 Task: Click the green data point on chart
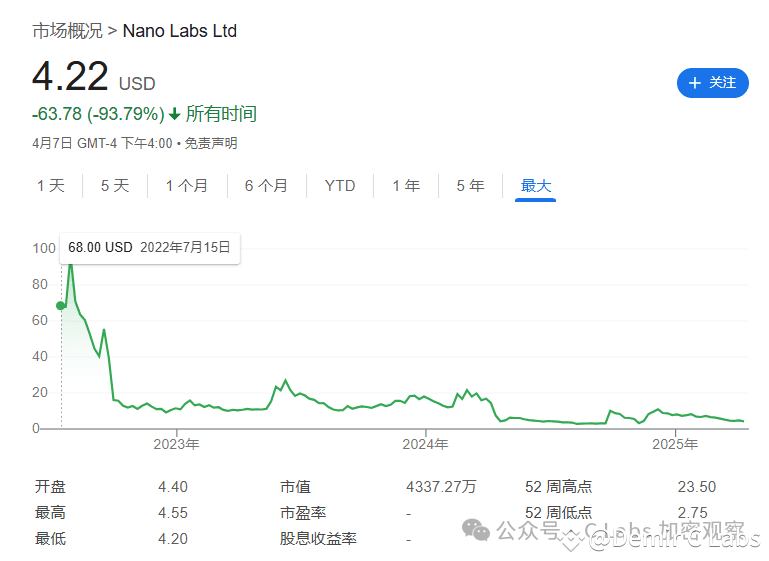click(x=61, y=306)
